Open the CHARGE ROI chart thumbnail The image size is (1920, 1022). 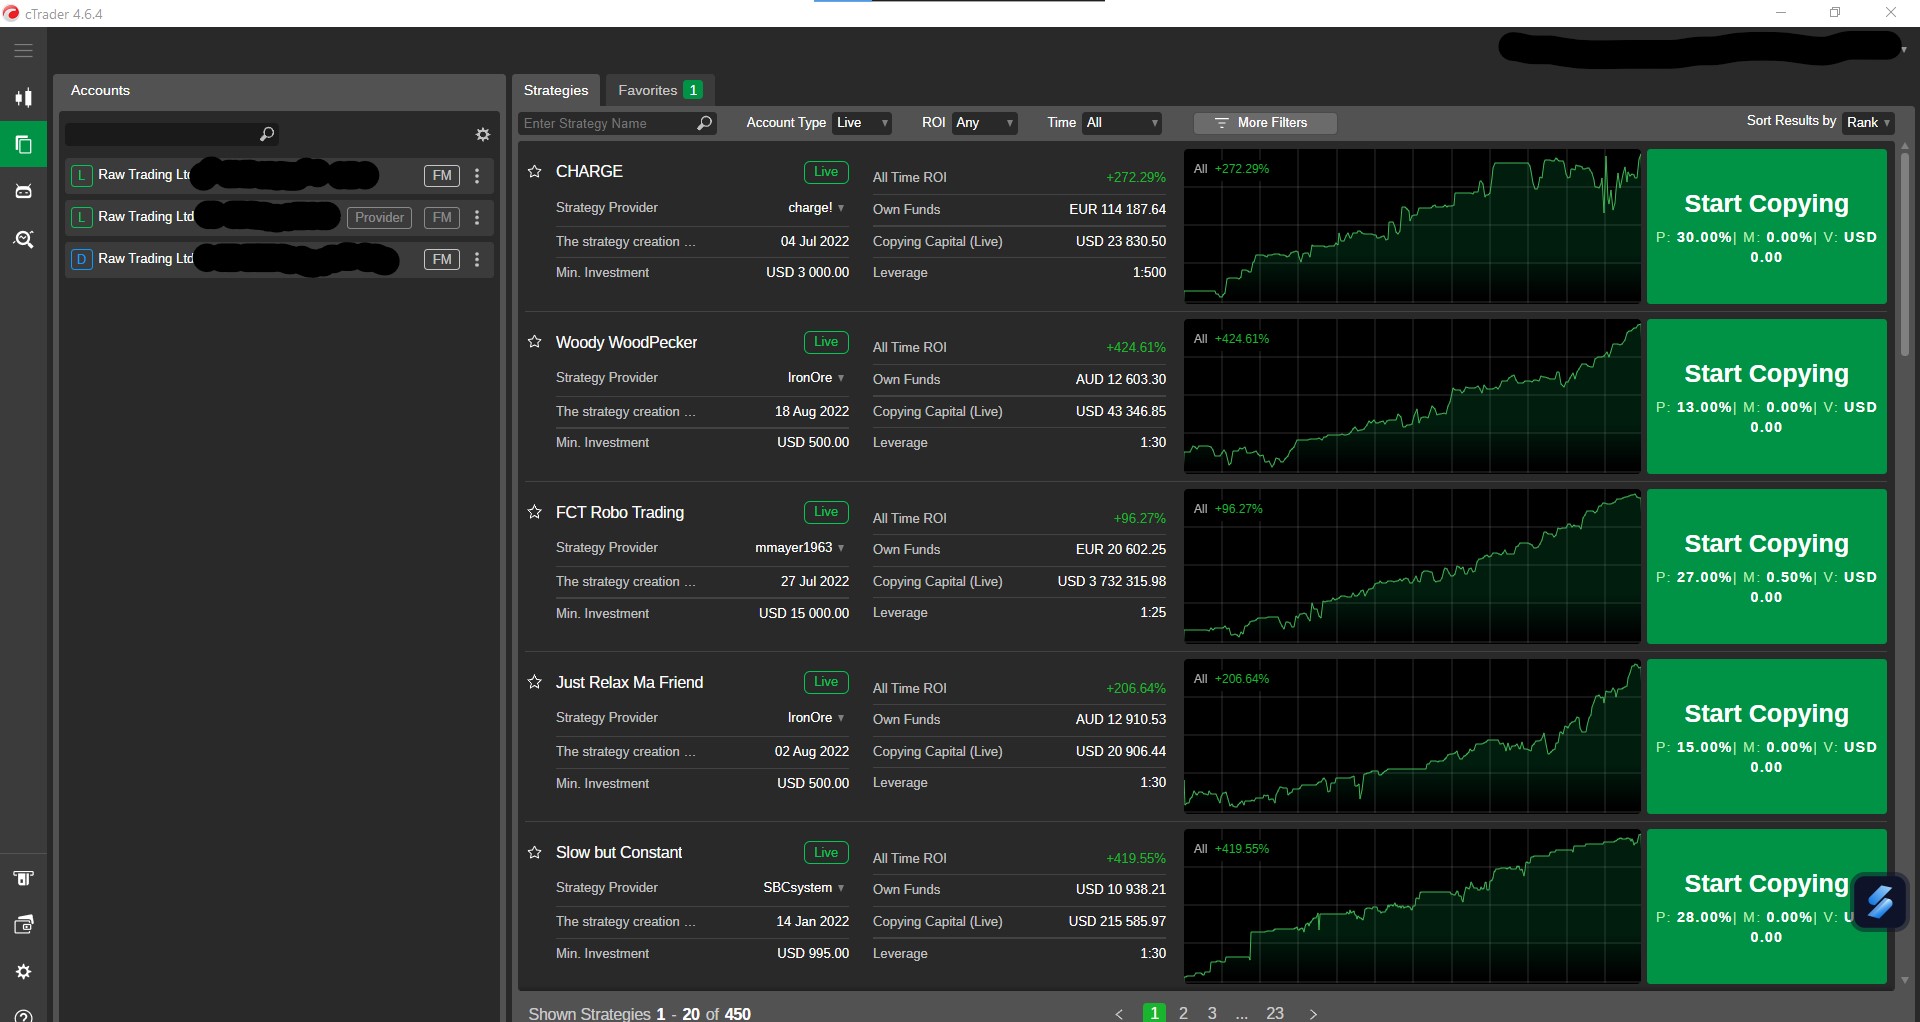(1412, 227)
